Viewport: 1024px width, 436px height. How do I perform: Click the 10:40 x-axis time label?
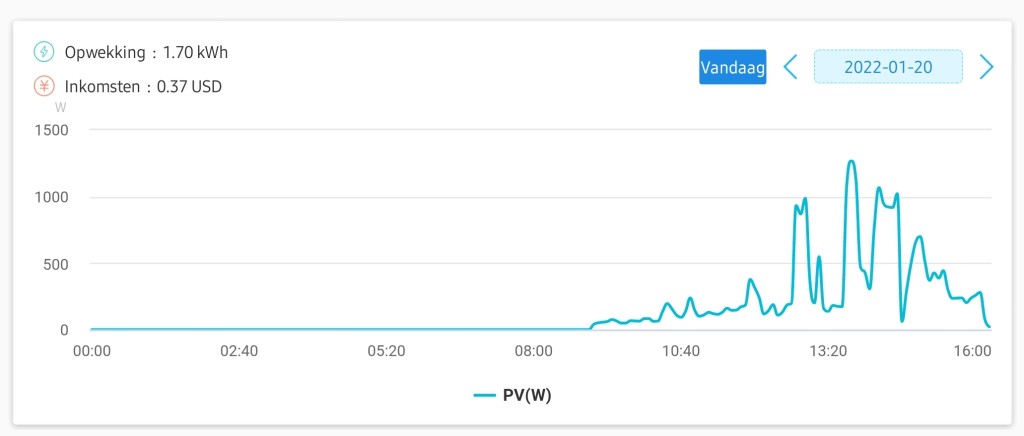click(681, 351)
